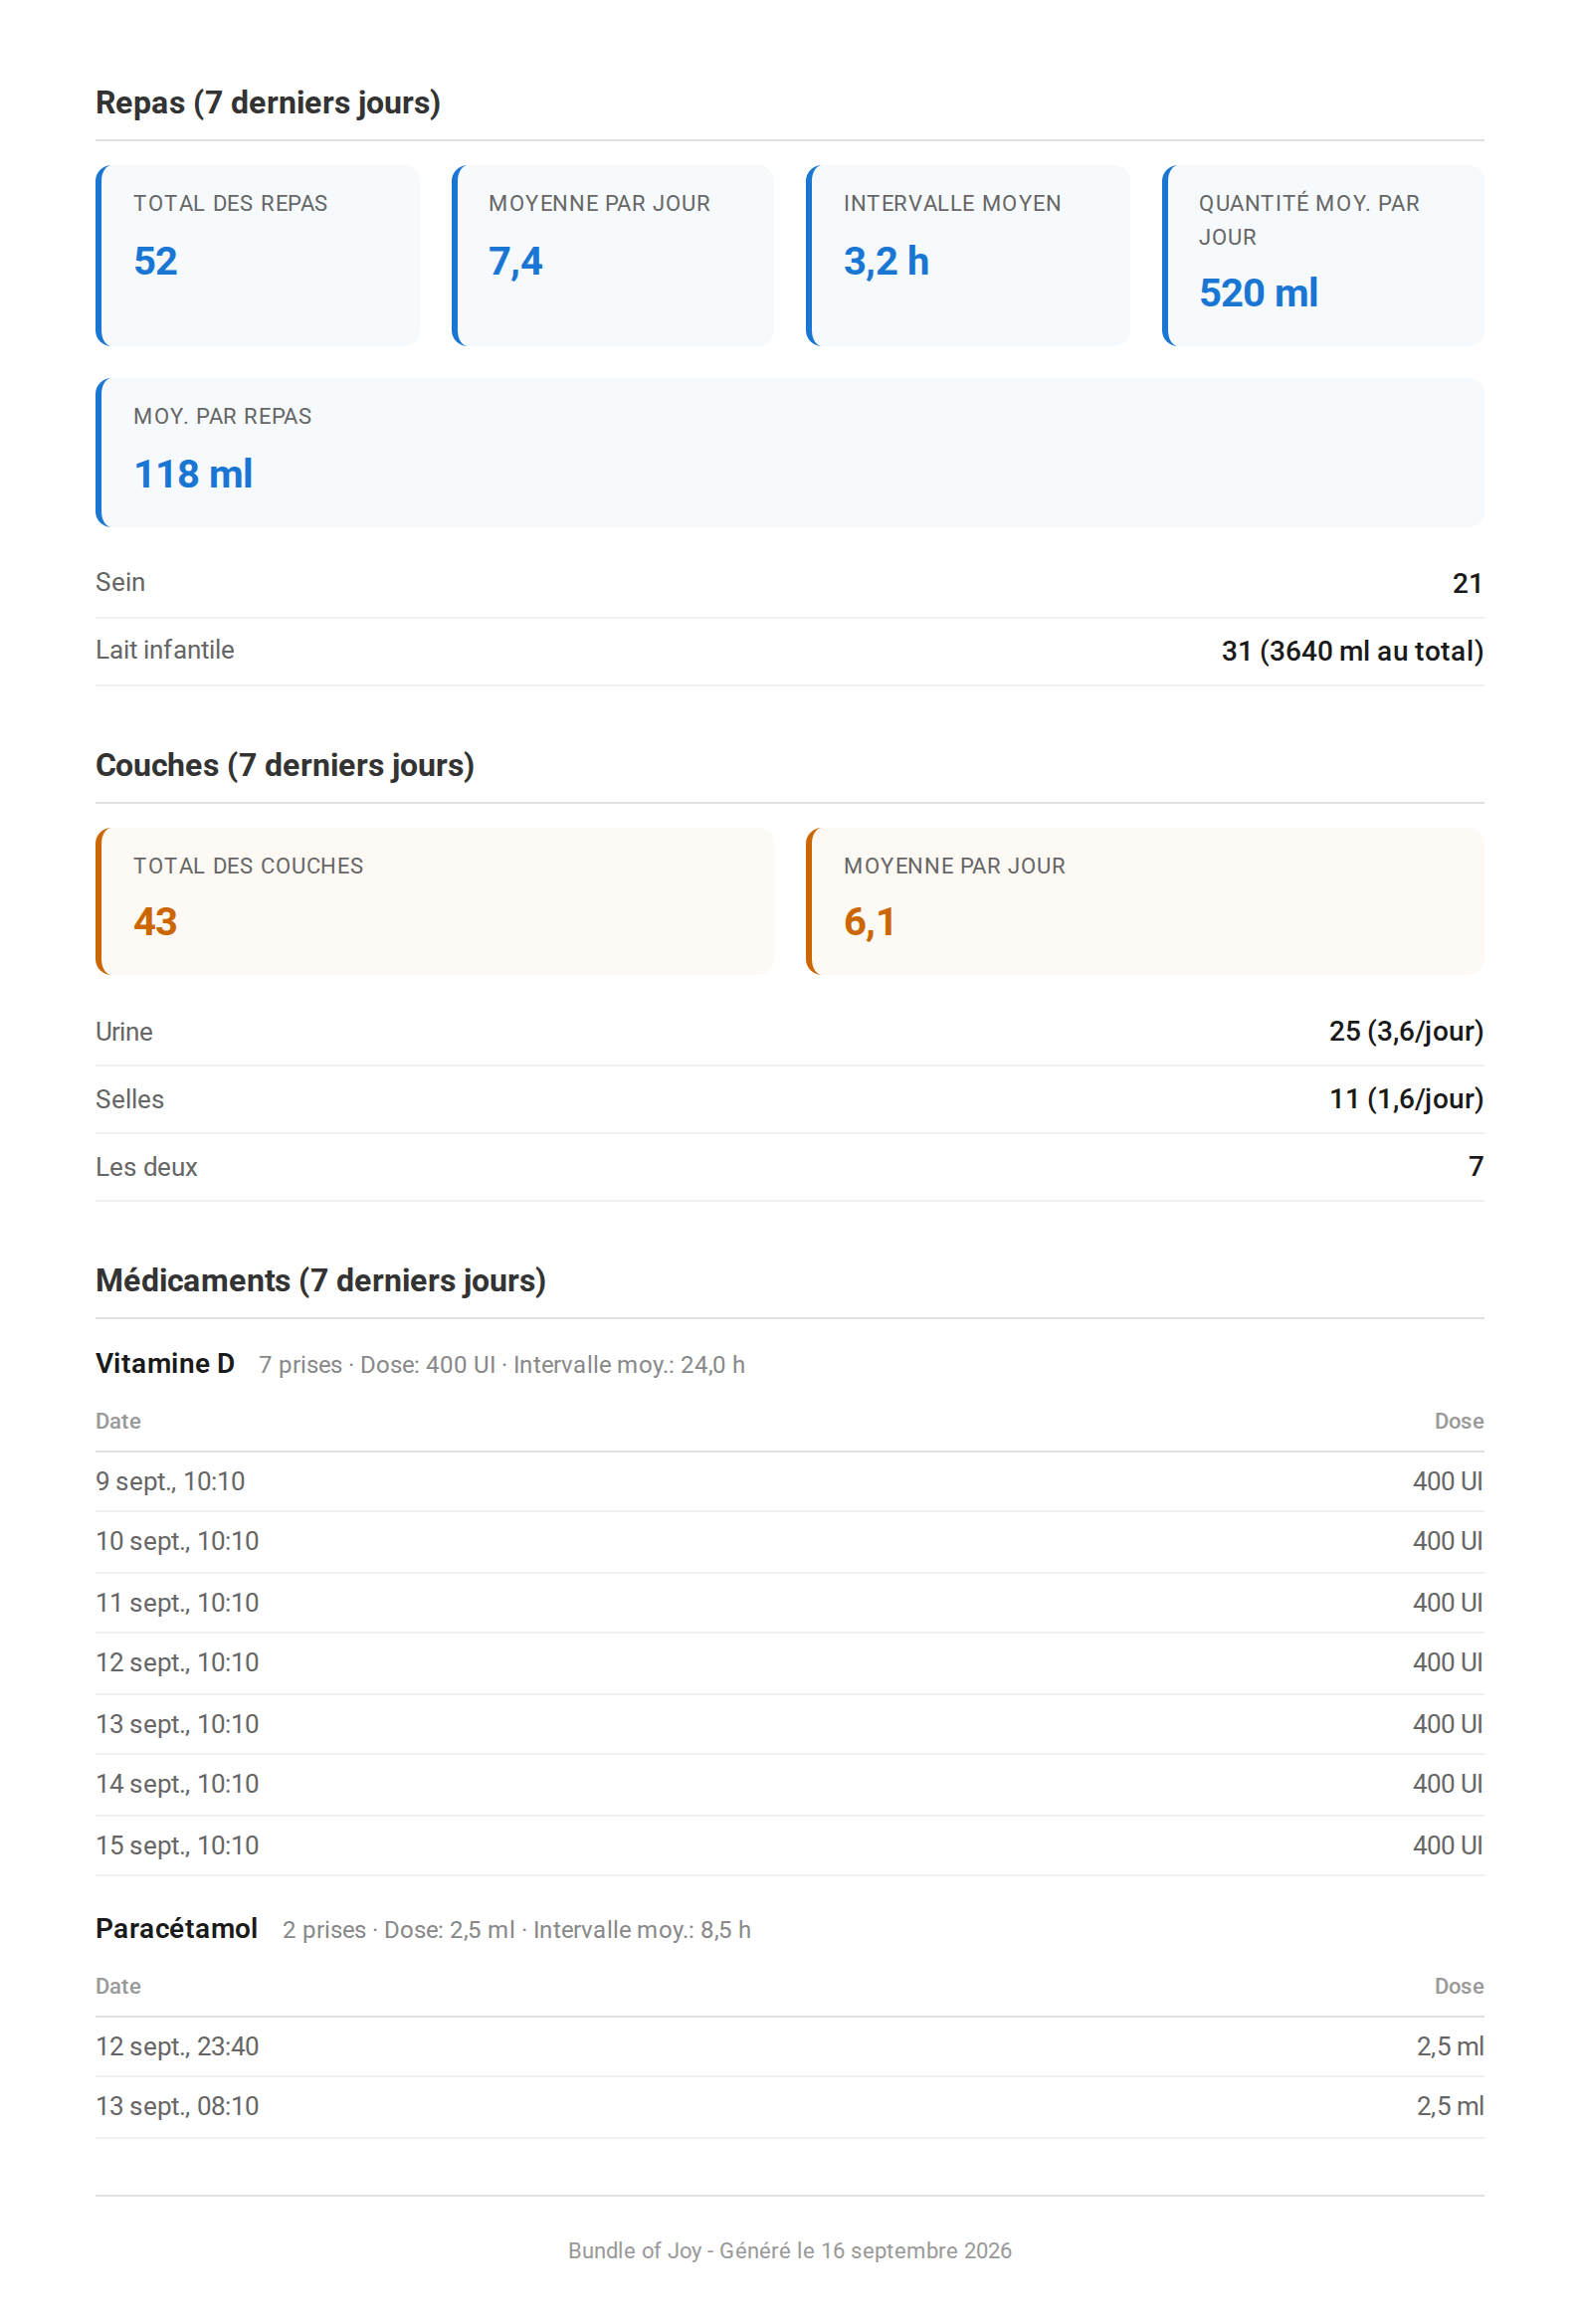Select the 'Moy. par repas' 118 ml value

[x=193, y=474]
